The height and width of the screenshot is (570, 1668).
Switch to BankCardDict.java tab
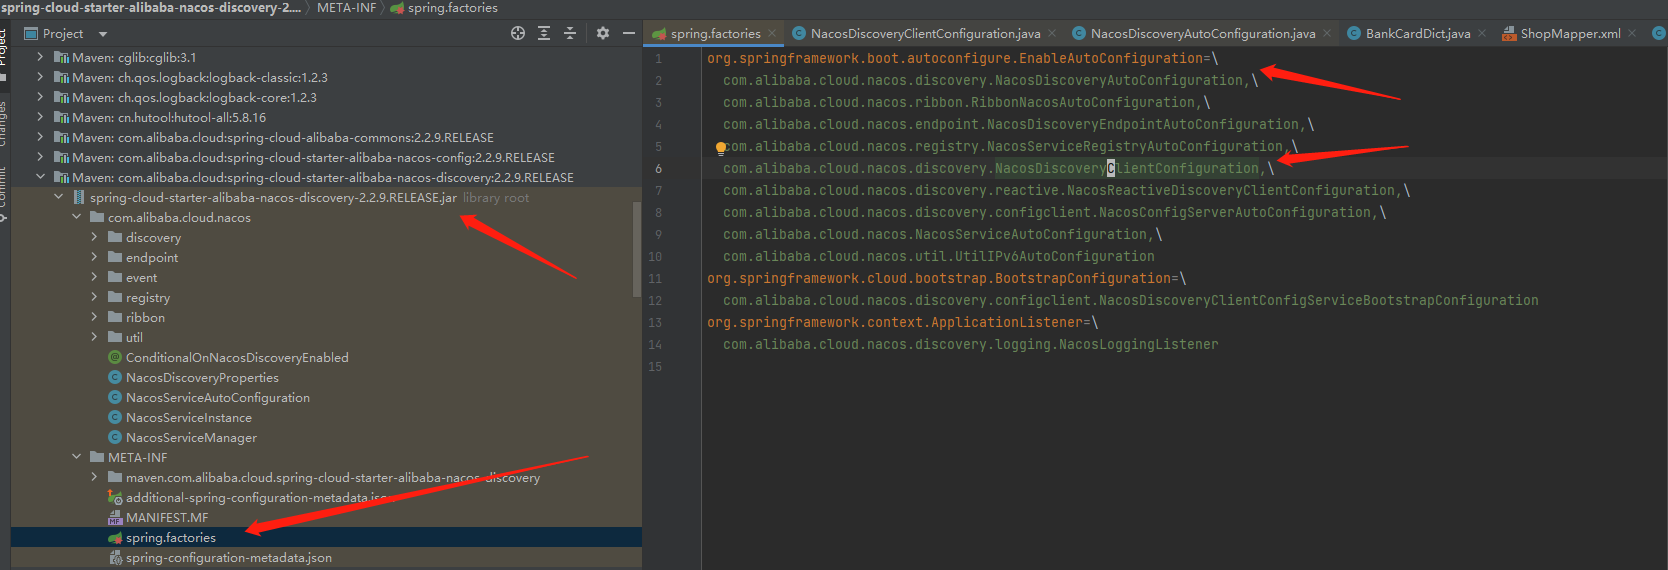coord(1418,33)
